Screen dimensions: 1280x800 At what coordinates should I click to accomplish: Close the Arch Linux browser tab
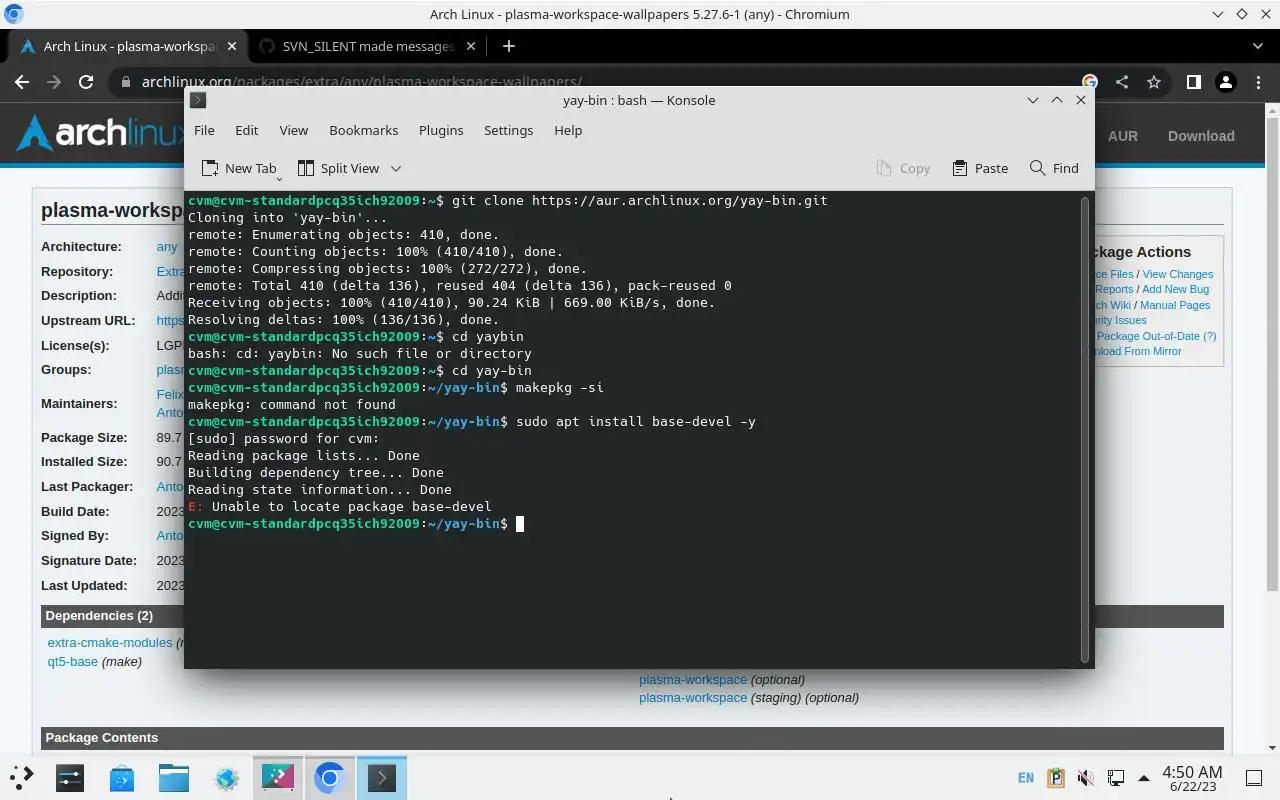(232, 46)
